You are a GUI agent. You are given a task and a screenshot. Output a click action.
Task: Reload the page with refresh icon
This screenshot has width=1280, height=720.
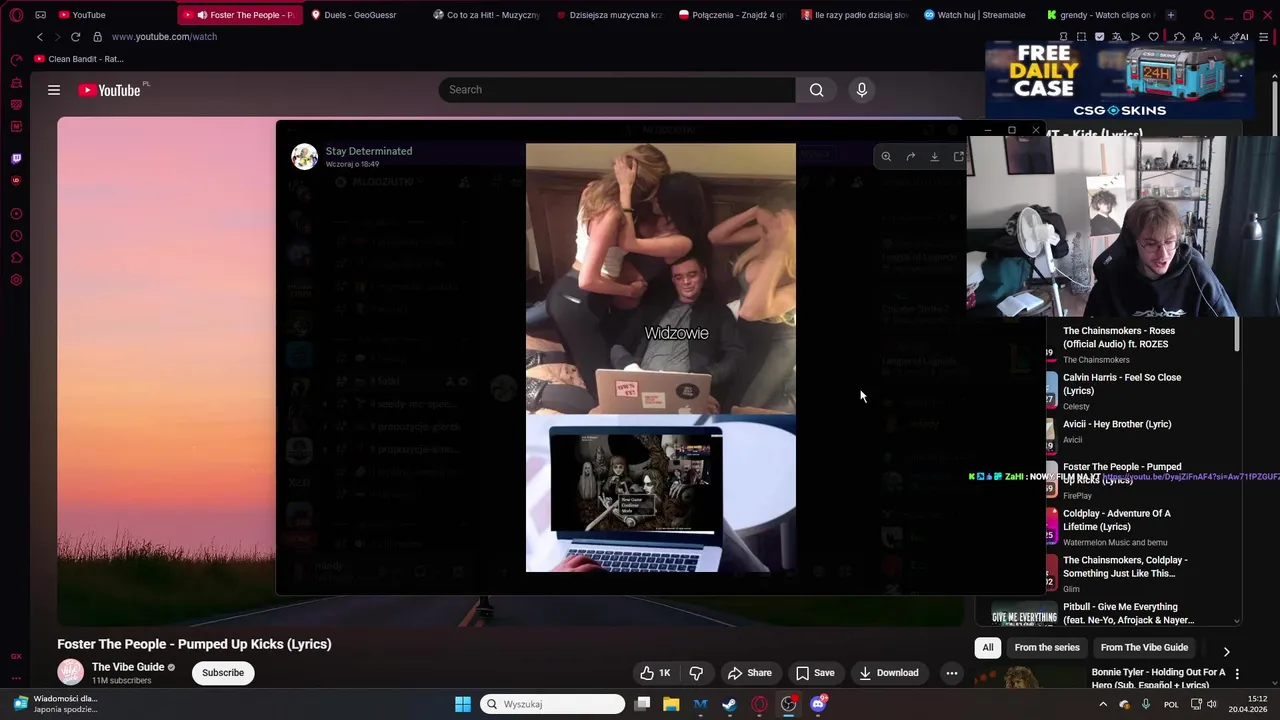[75, 37]
